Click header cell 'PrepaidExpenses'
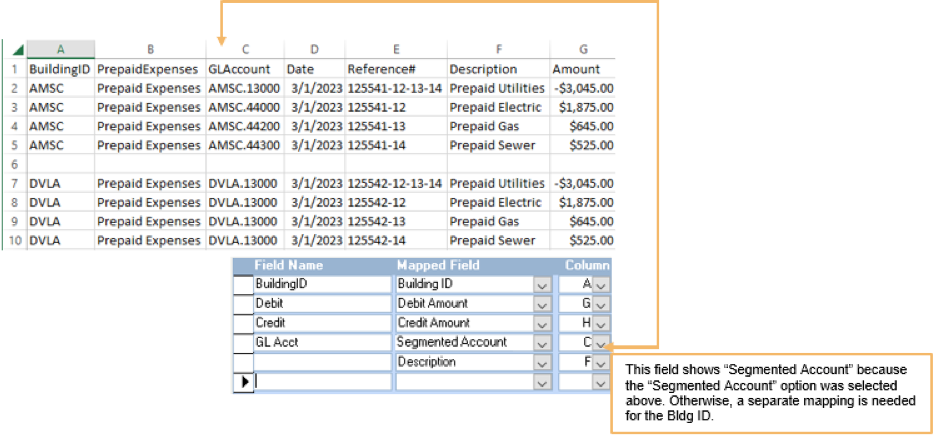The image size is (935, 436). click(x=150, y=69)
